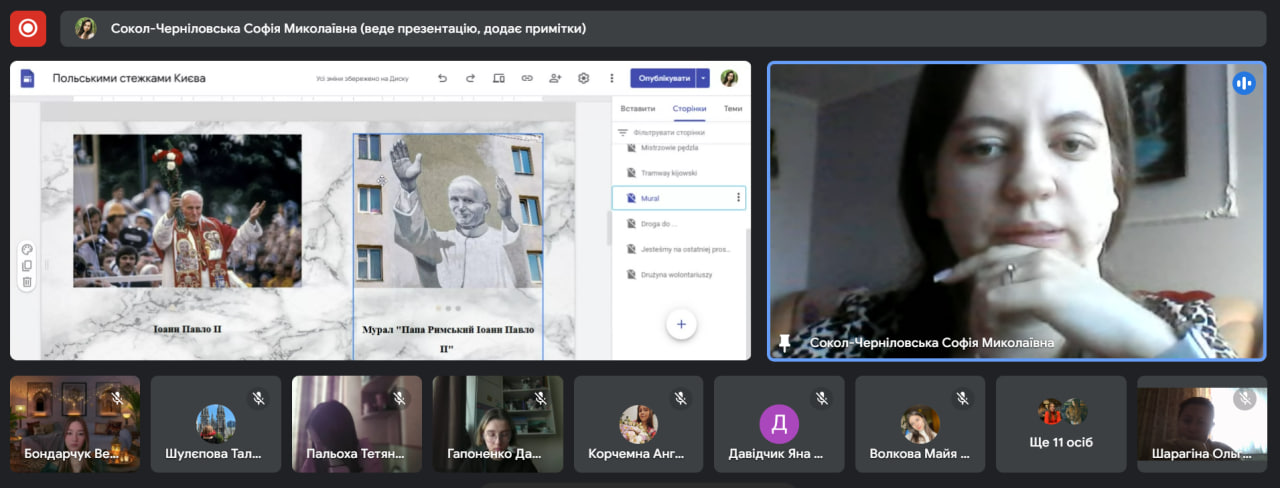Switch to the Теми tab

733,109
